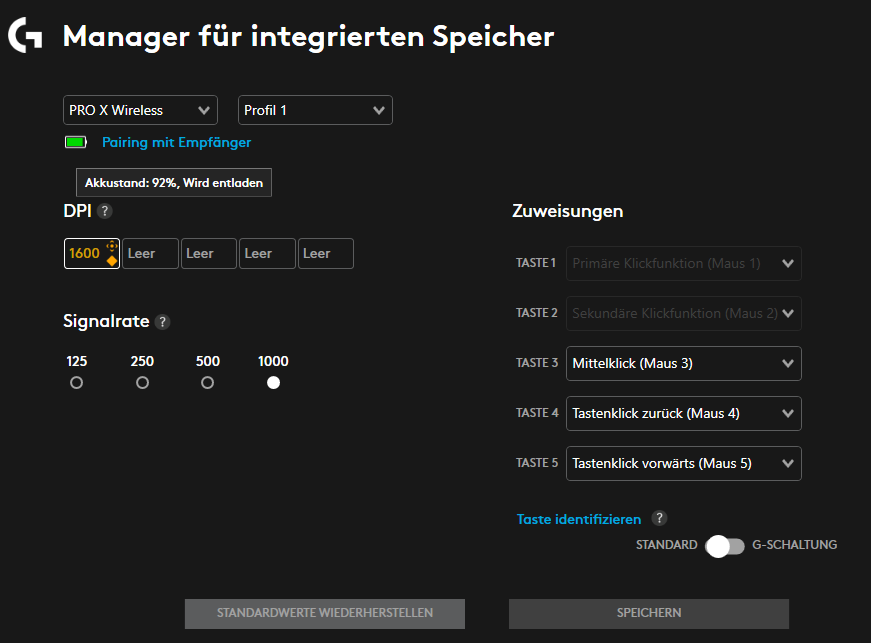Click the Zuweisungen heading
This screenshot has height=643, width=871.
click(x=568, y=211)
